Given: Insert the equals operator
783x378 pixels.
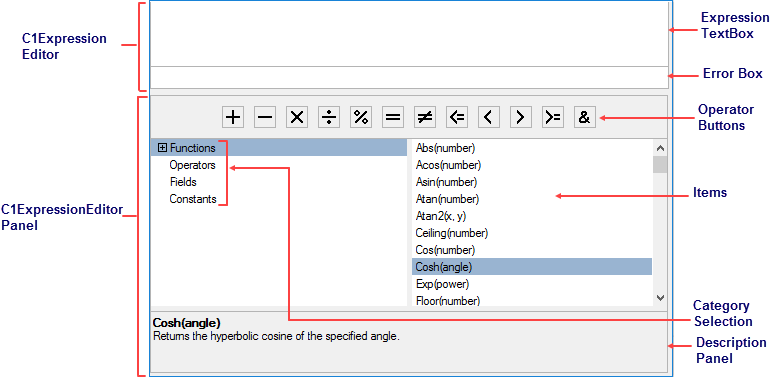Looking at the screenshot, I should pyautogui.click(x=392, y=117).
